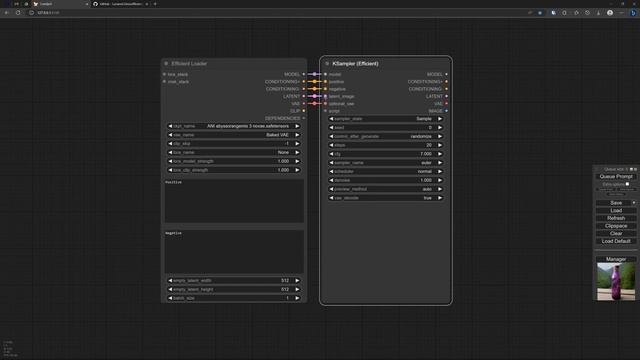Screen dimensions: 640x360
Task: Click the DEPENDENCIES output port on Efficient Loader
Action: tap(304, 118)
